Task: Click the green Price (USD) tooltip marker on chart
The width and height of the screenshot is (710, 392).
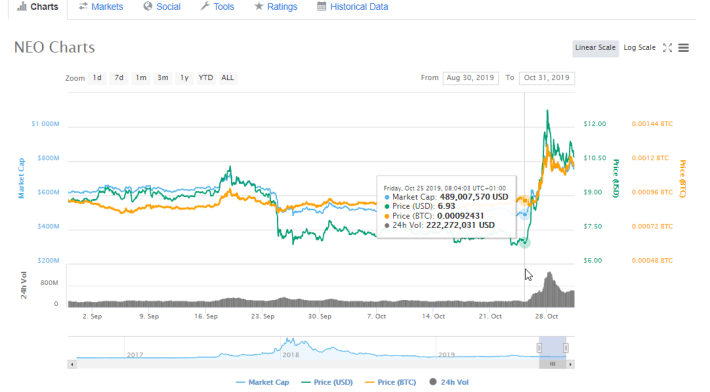Action: 525,243
